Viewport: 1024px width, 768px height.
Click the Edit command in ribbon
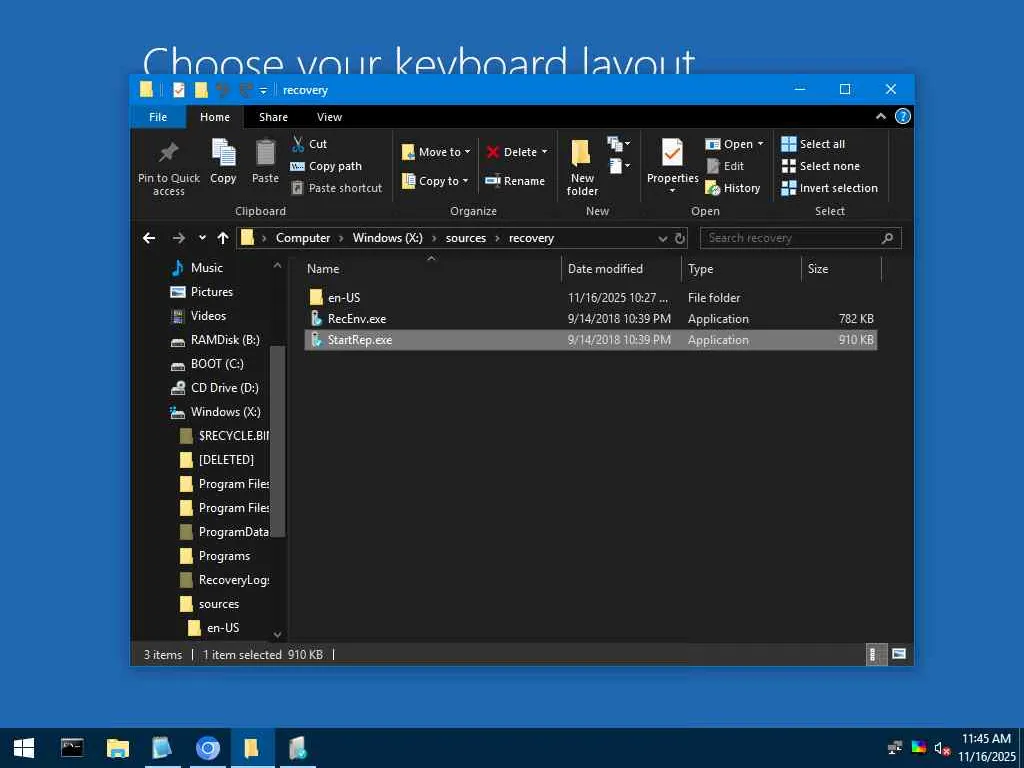pyautogui.click(x=726, y=166)
